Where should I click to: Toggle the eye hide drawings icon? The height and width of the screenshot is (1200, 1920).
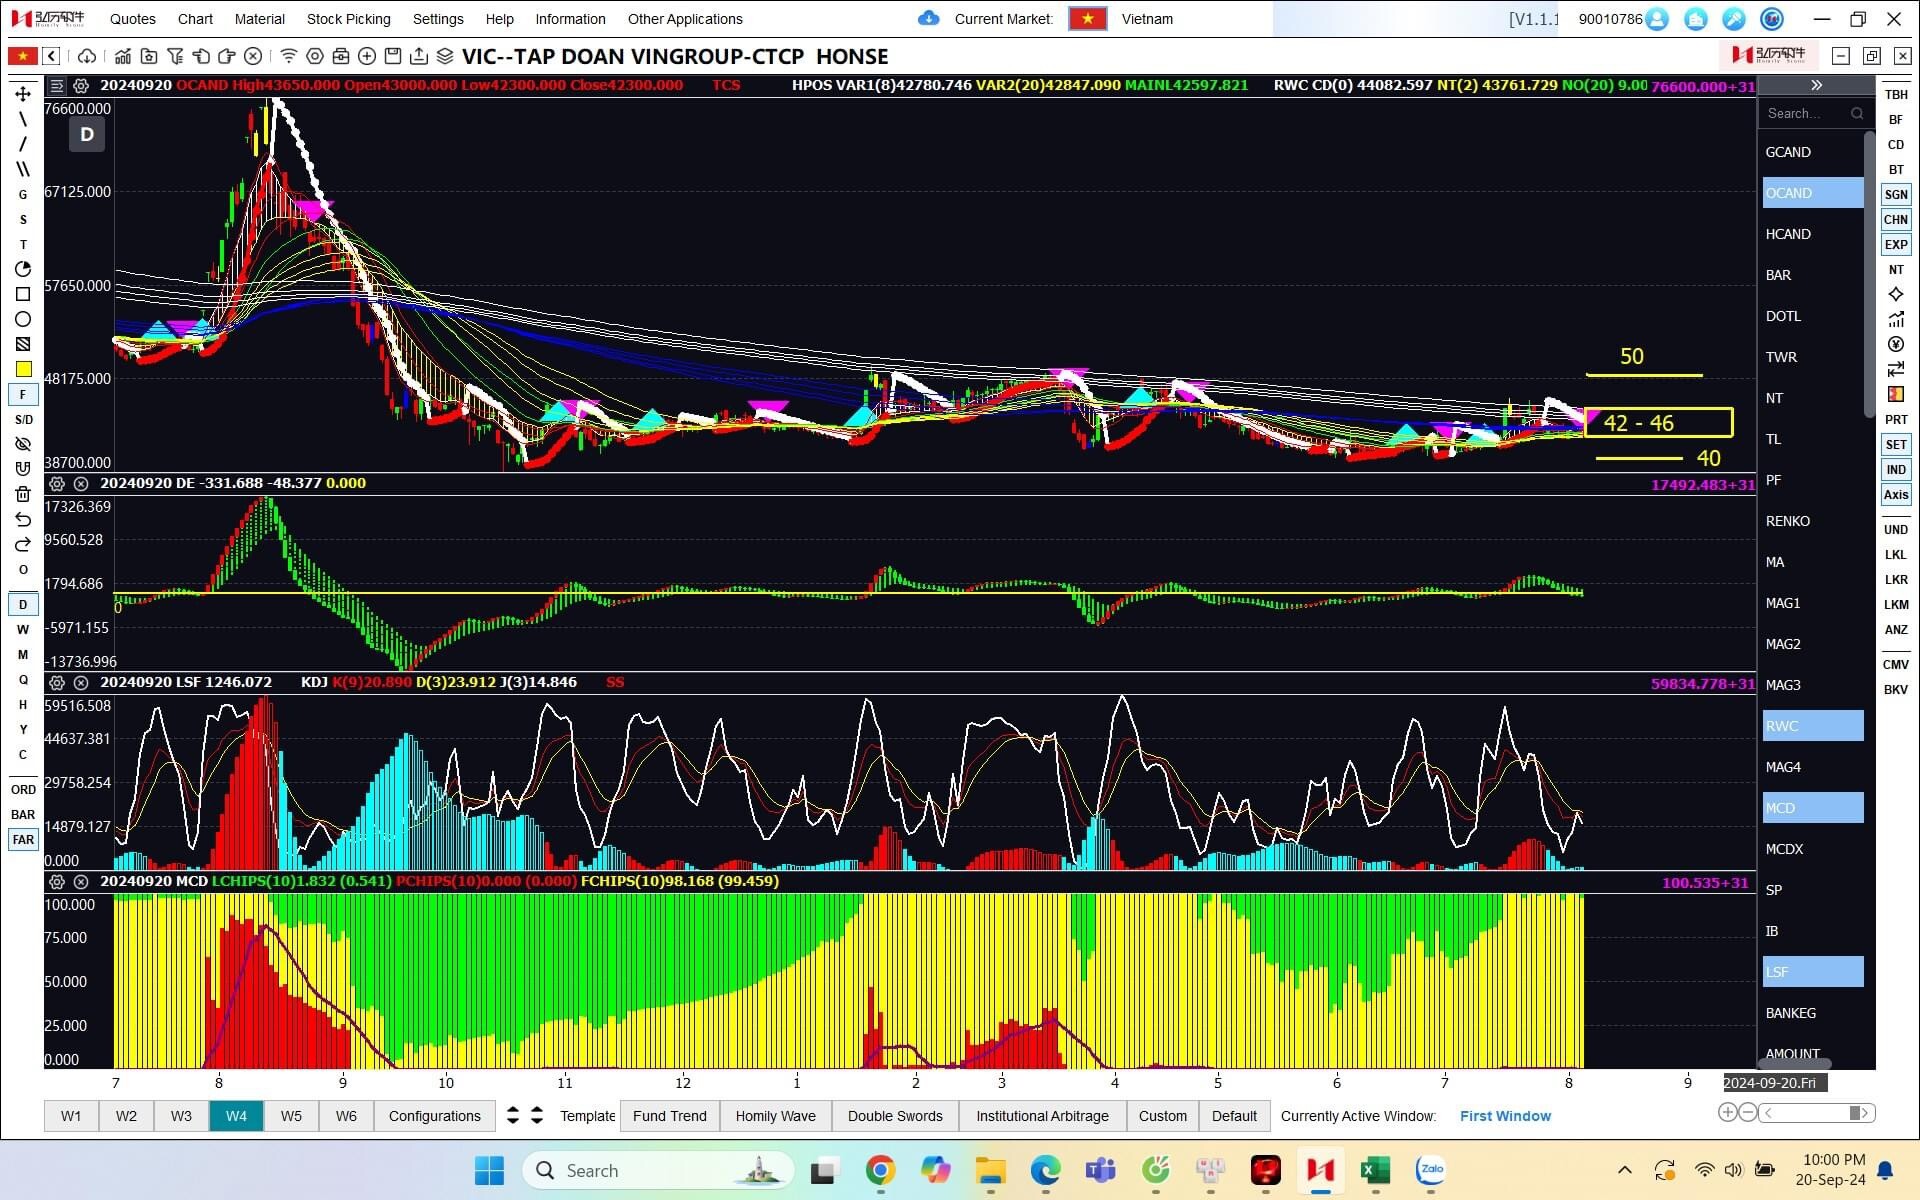23,444
